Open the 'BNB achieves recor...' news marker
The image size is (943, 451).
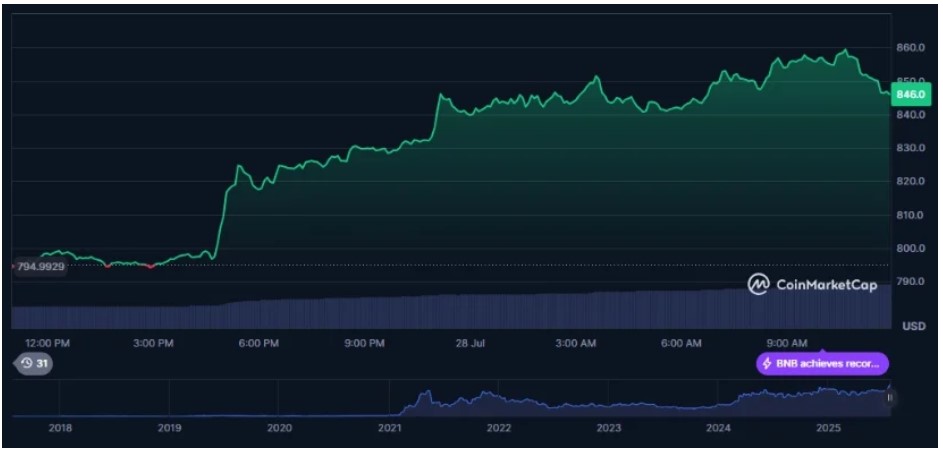(x=823, y=364)
